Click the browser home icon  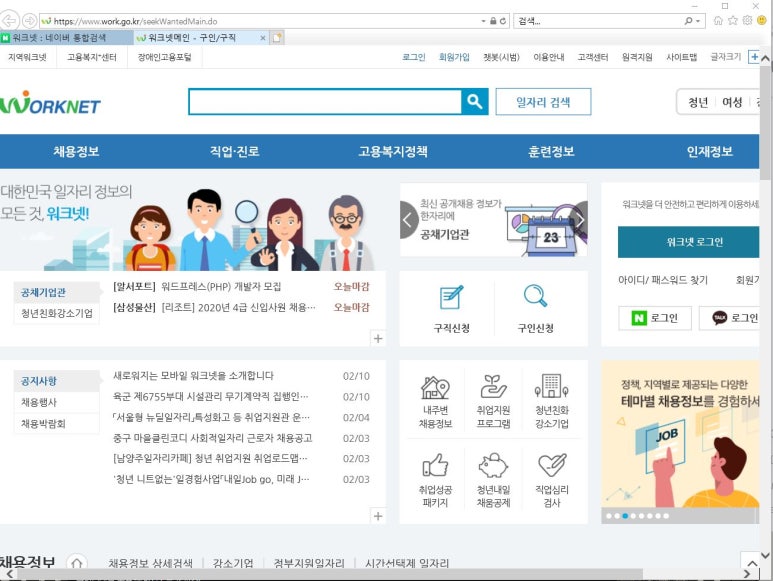719,21
